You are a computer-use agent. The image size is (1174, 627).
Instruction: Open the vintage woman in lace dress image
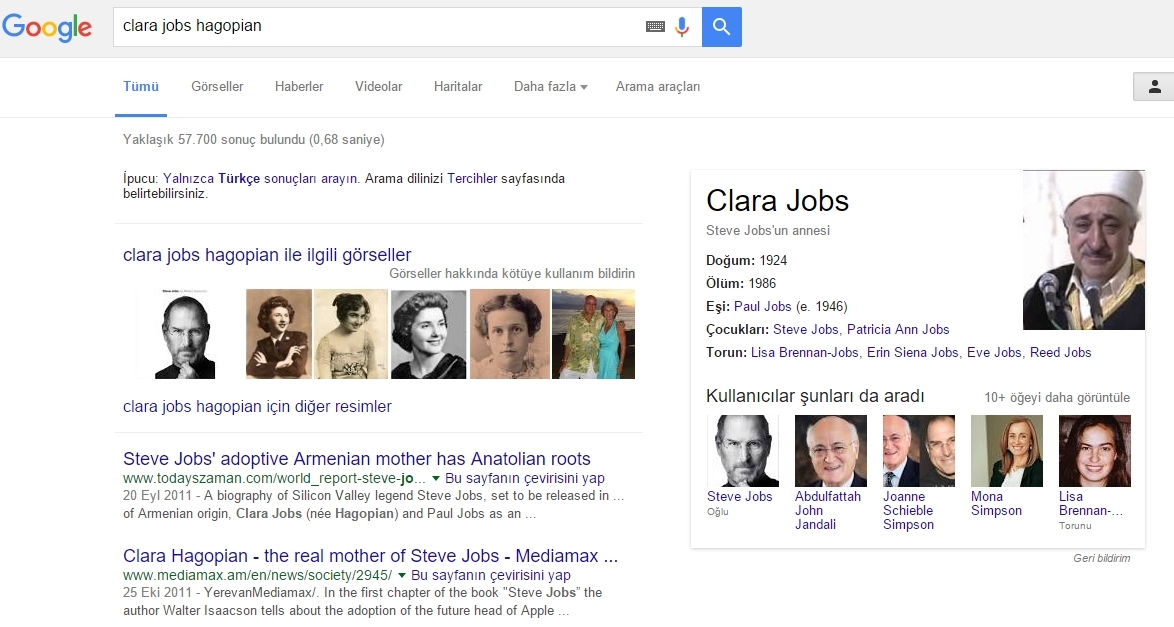350,333
